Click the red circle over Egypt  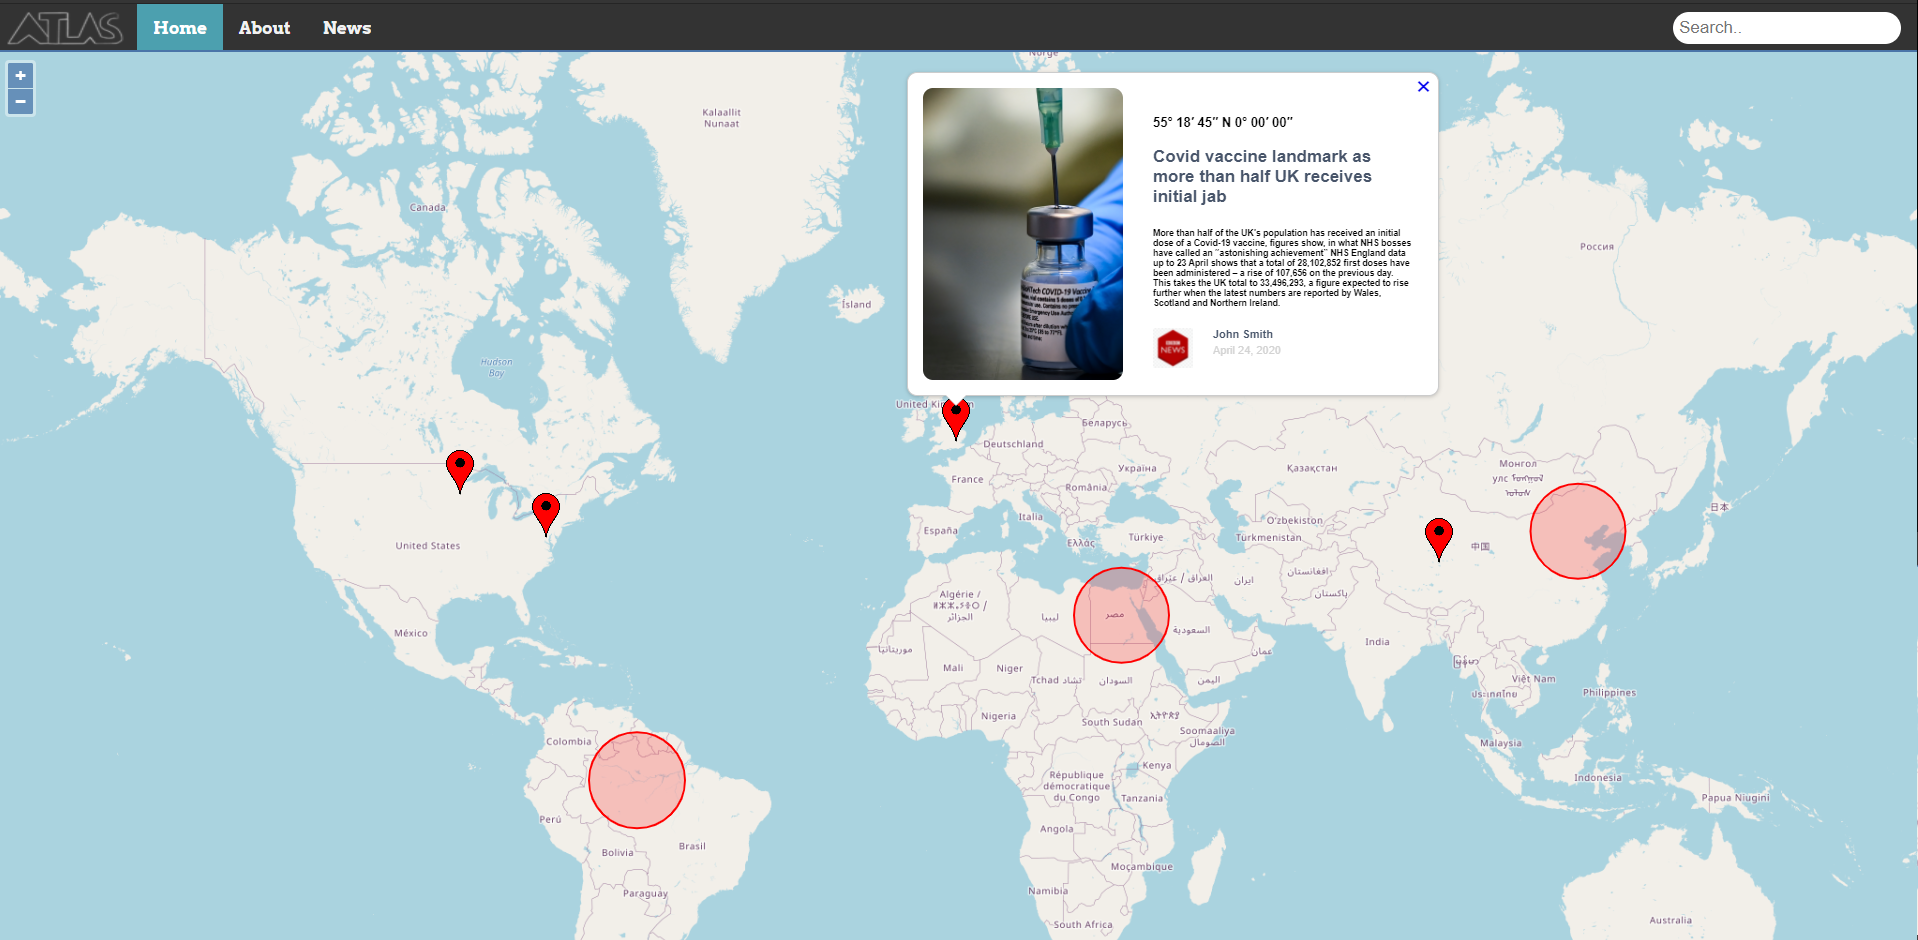pos(1121,615)
